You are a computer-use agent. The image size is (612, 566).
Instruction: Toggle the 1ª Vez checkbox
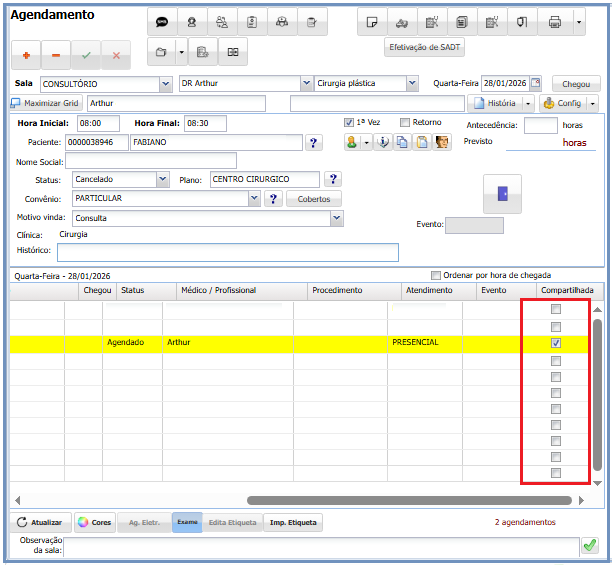click(349, 123)
